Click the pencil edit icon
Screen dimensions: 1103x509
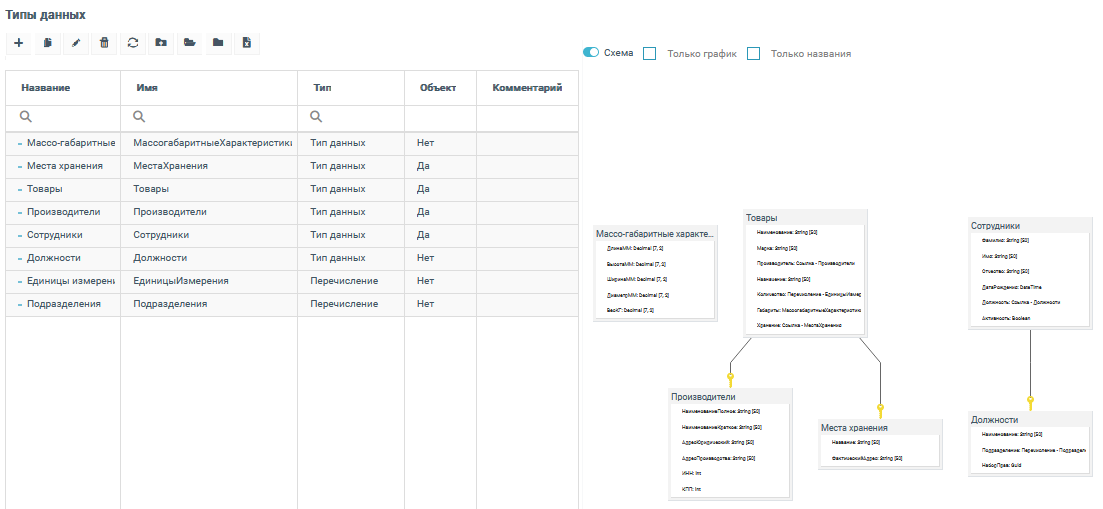(x=75, y=43)
